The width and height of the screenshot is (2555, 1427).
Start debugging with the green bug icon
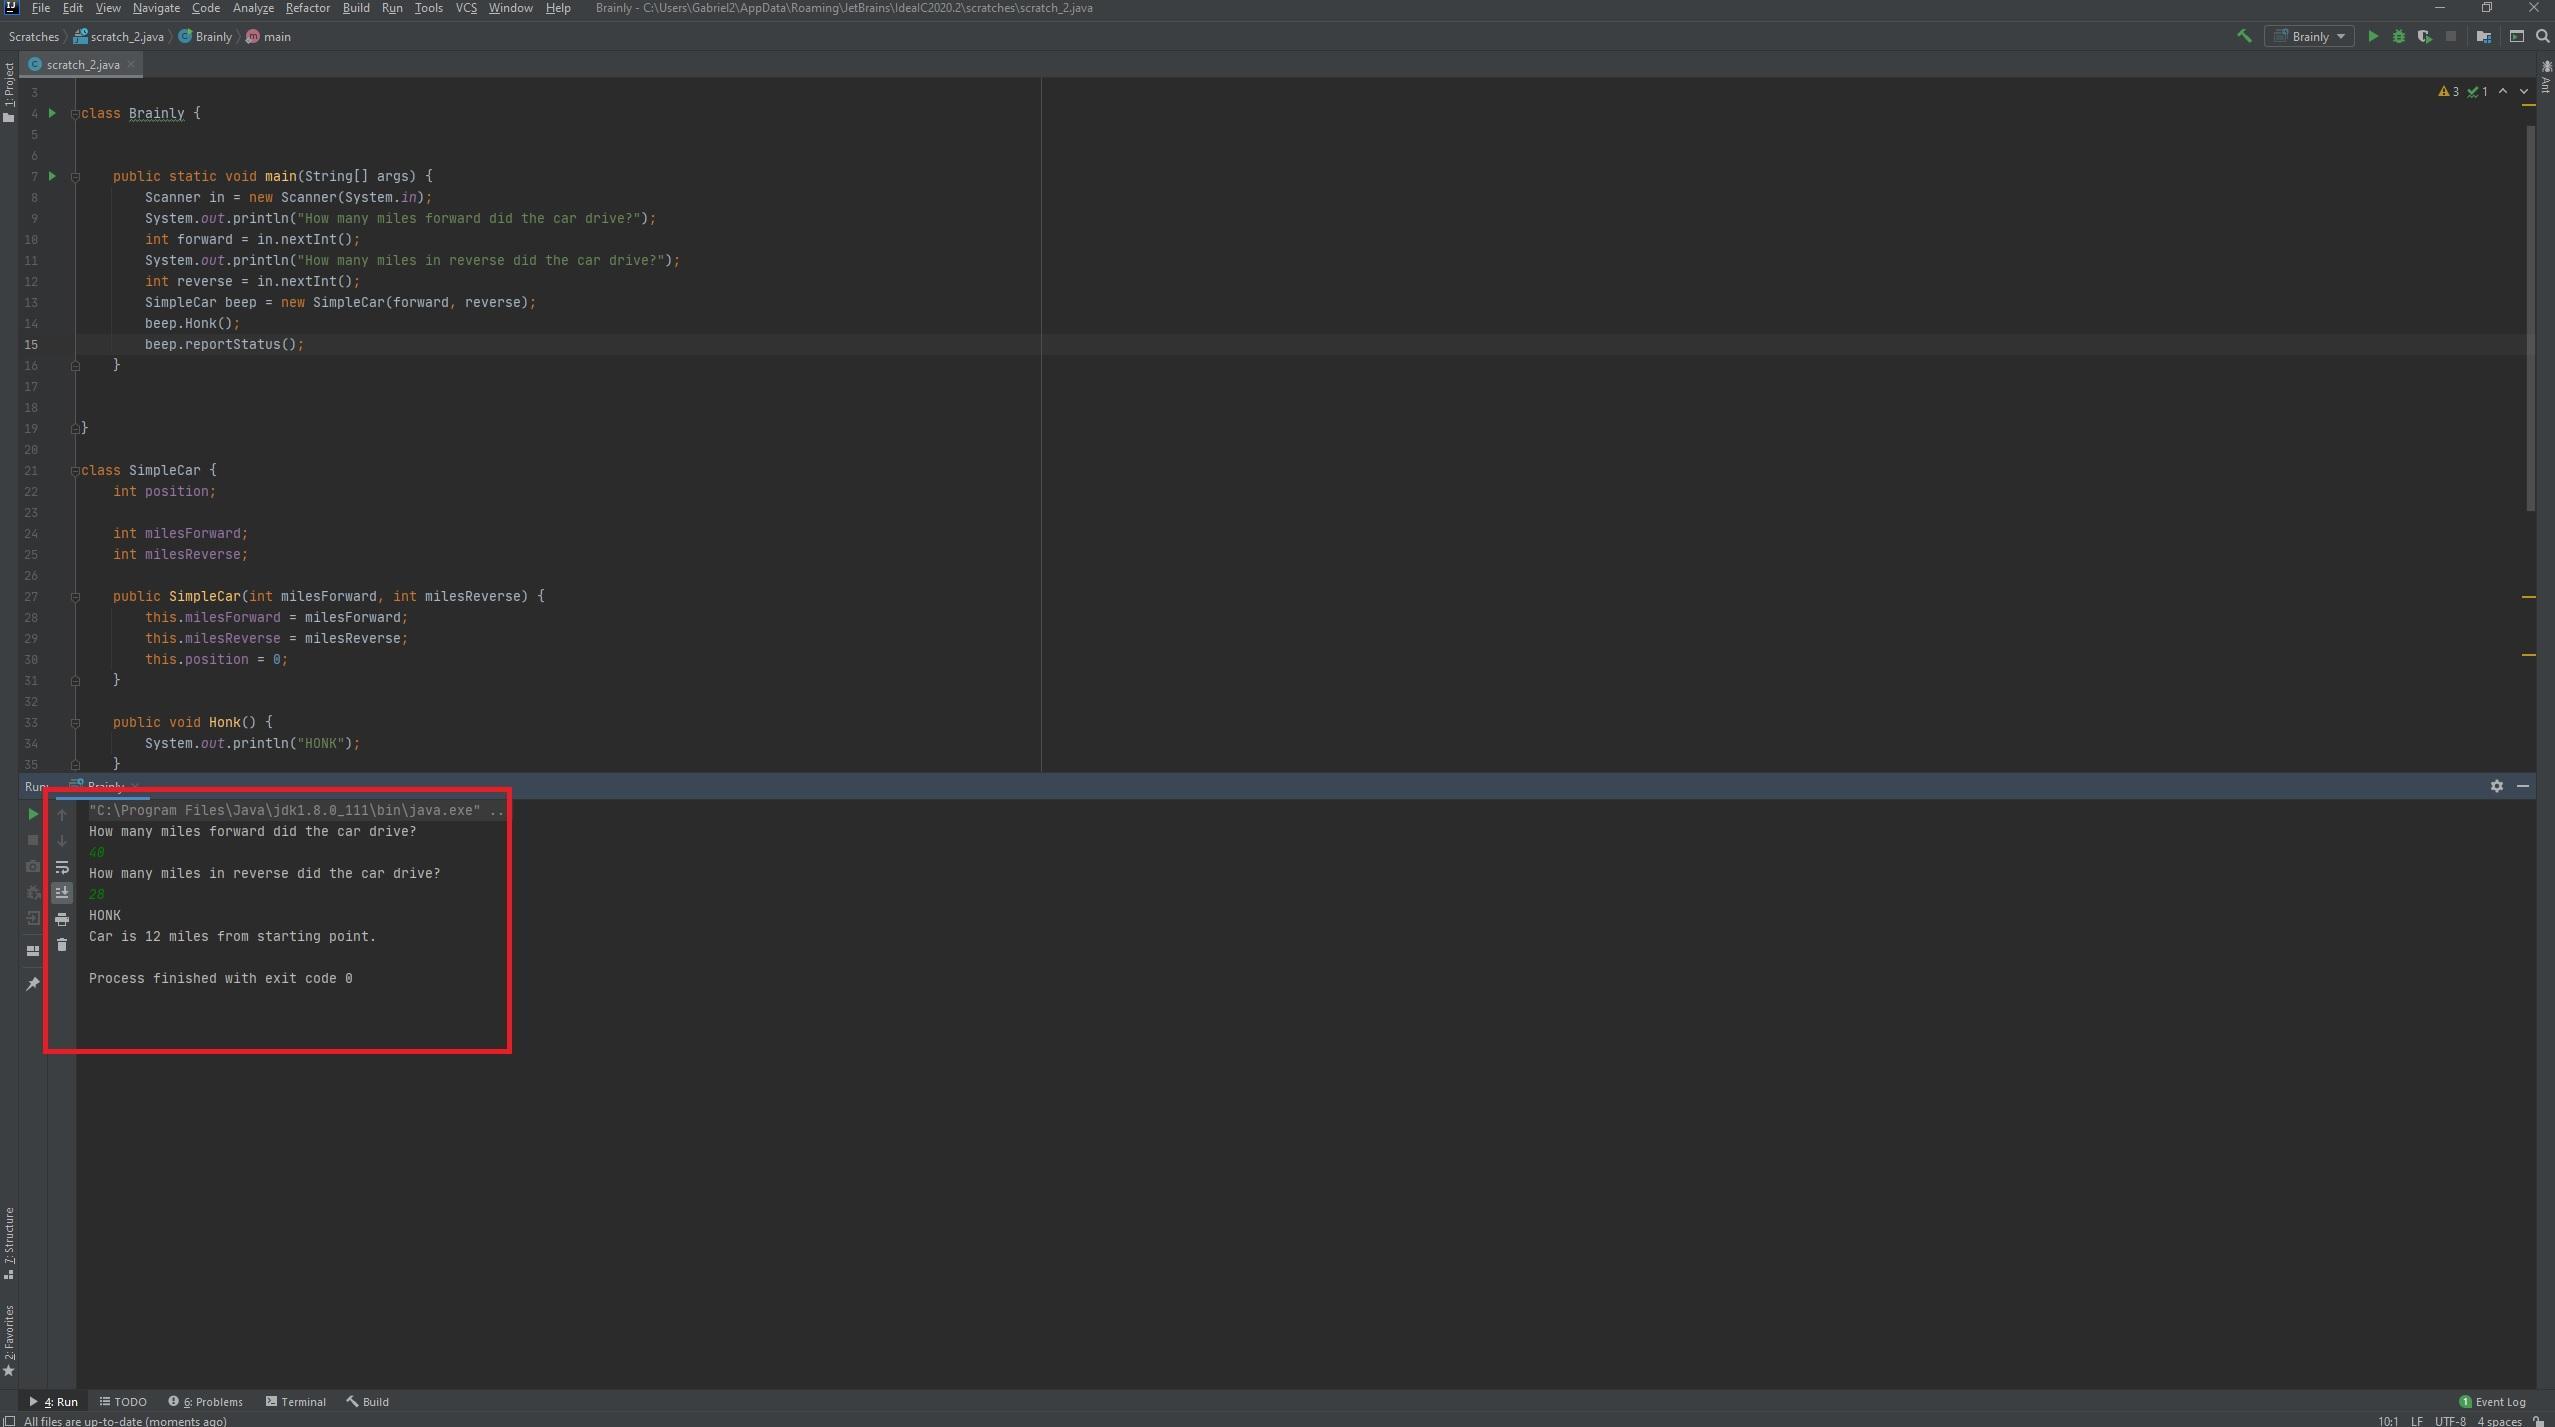[x=2398, y=36]
